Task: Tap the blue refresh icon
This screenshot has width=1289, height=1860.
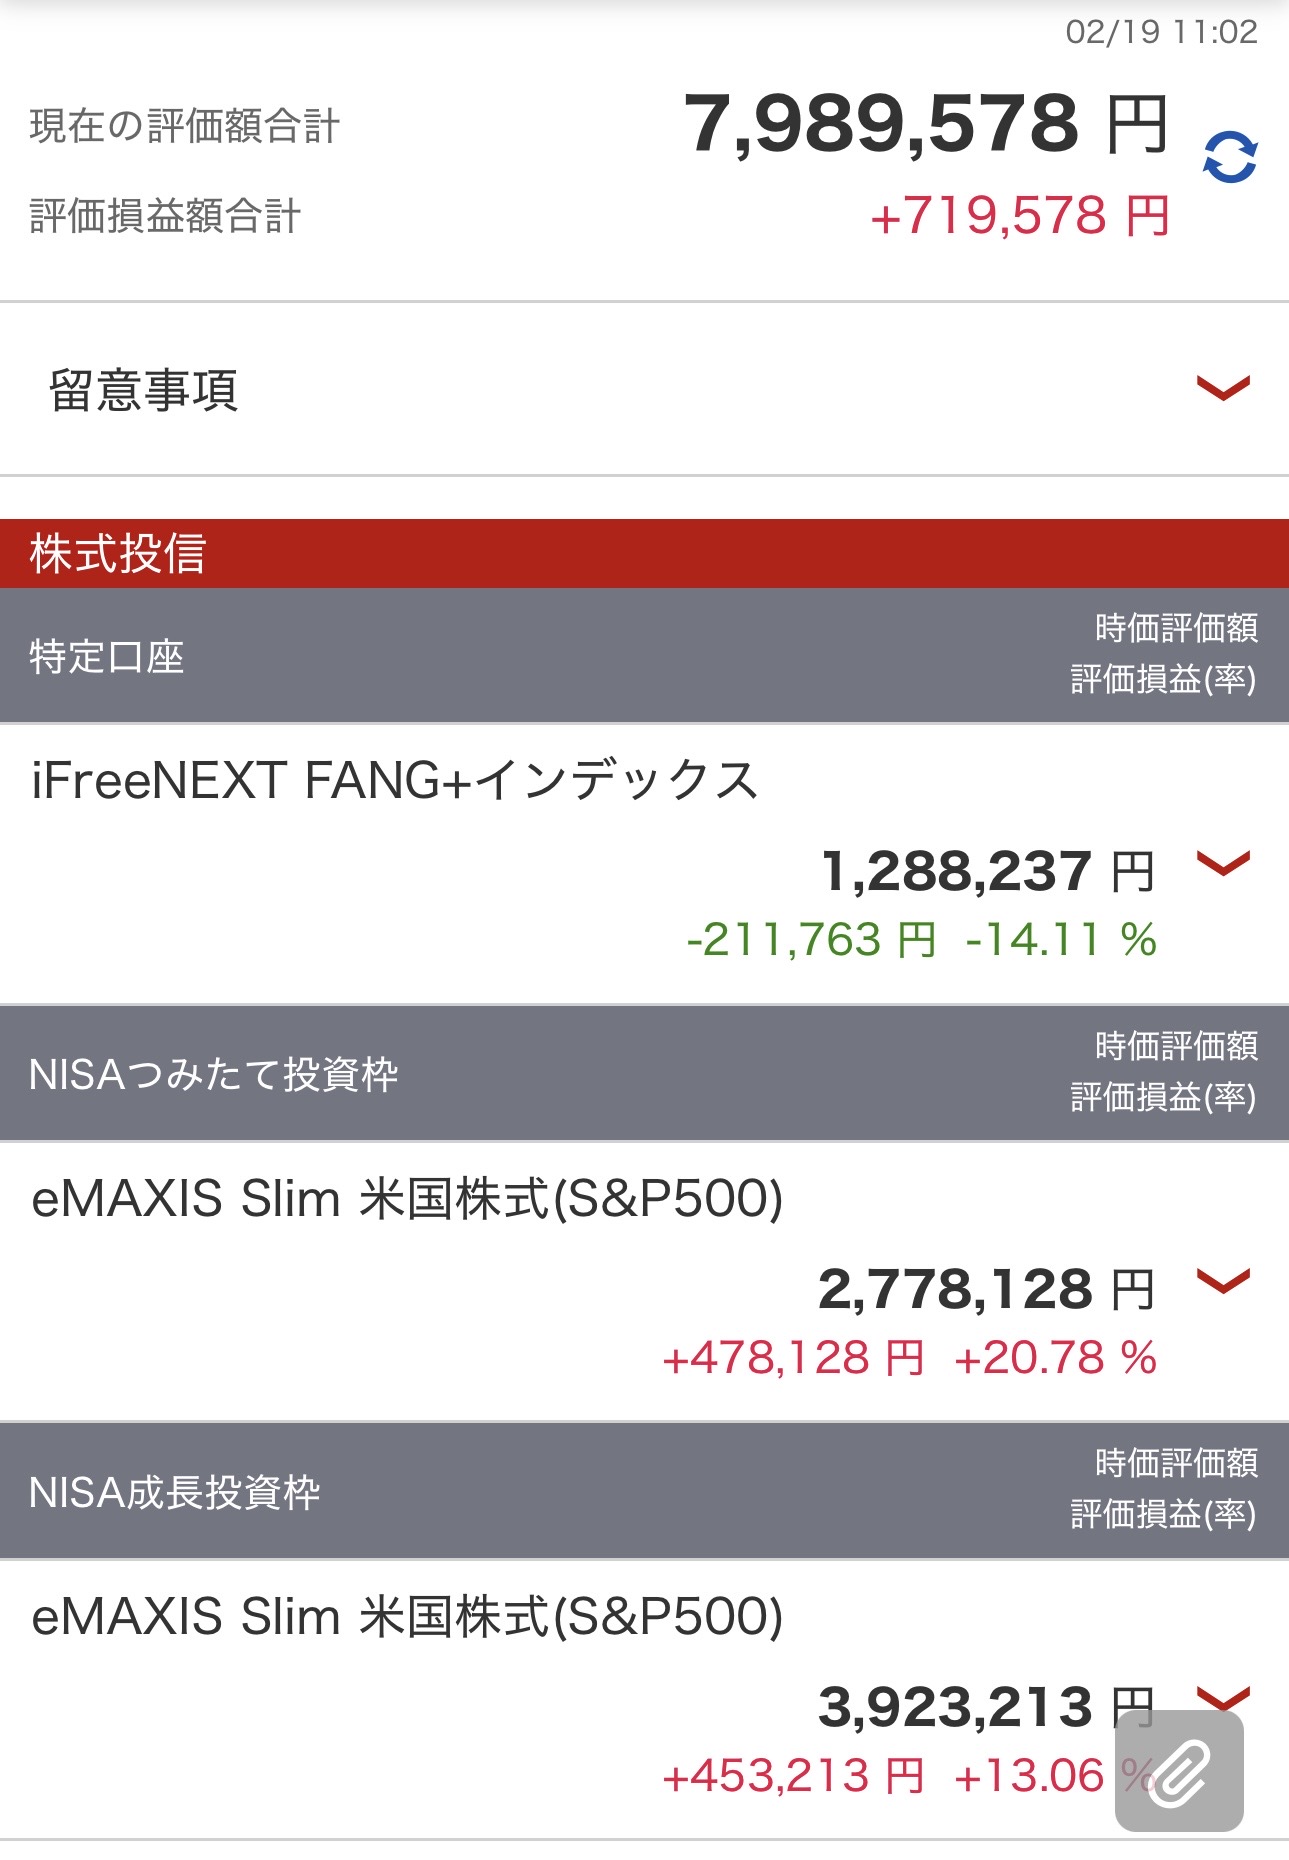Action: coord(1229,157)
